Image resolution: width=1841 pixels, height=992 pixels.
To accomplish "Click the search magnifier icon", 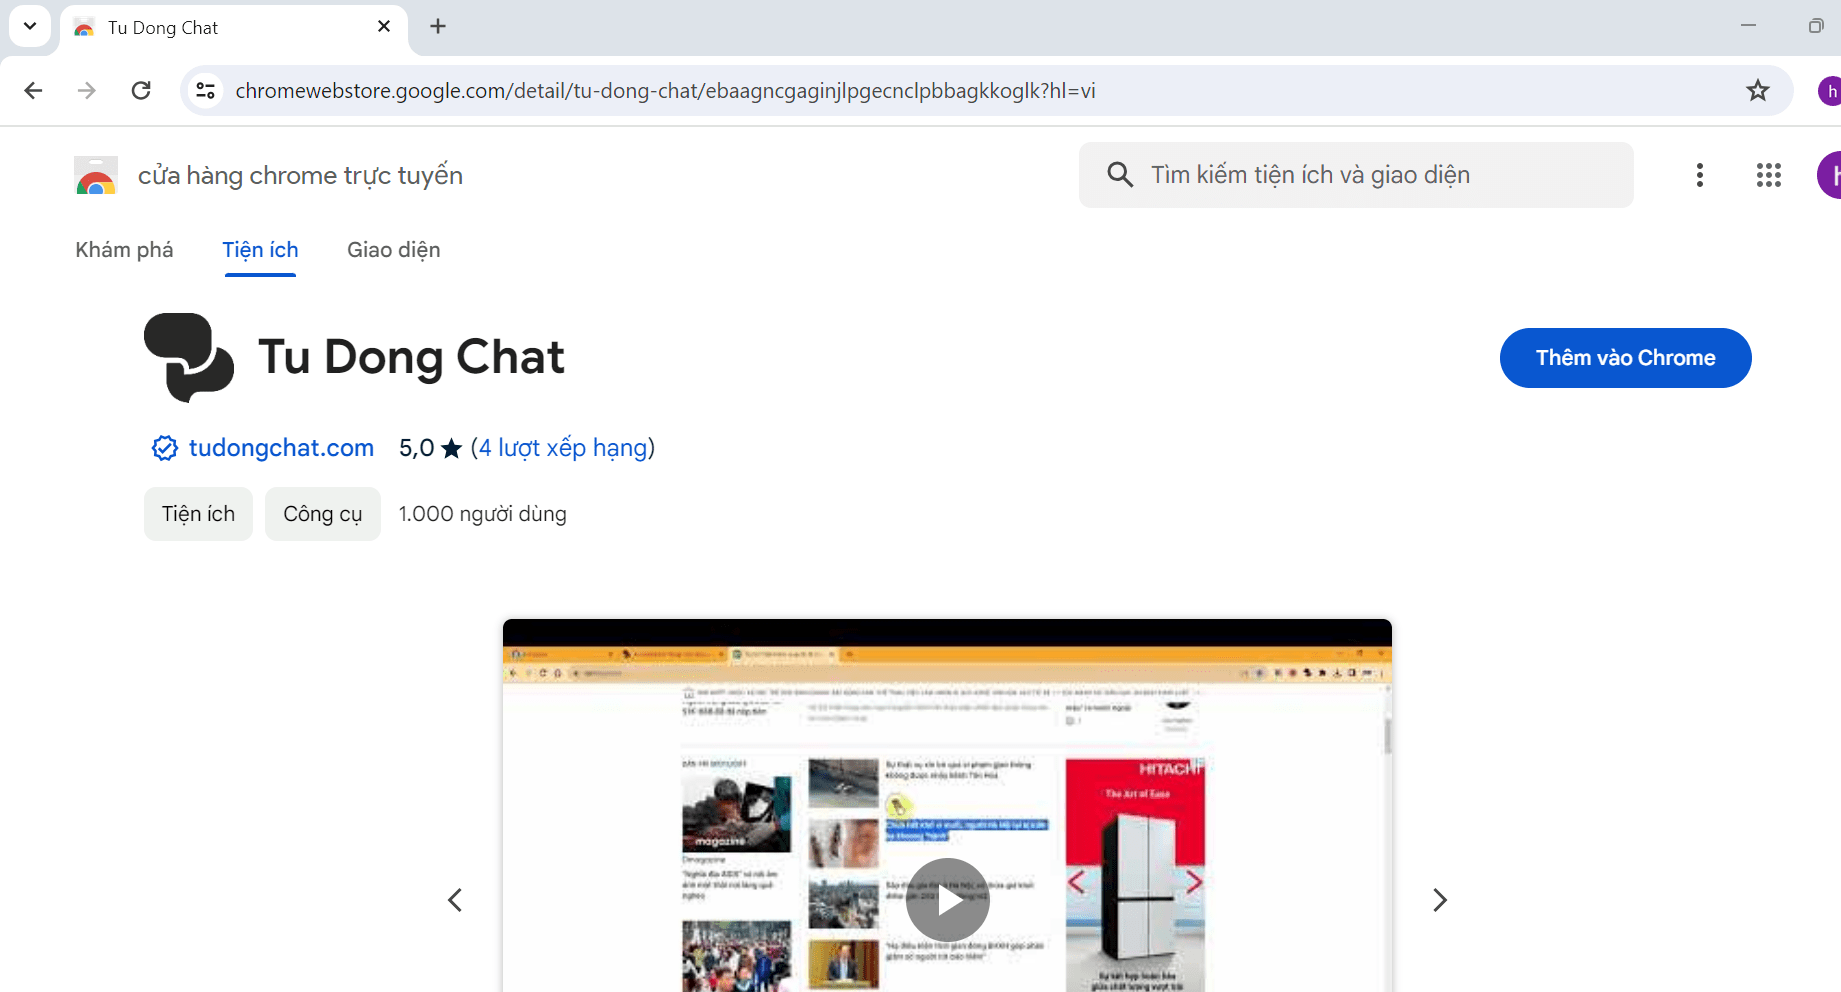I will point(1120,175).
